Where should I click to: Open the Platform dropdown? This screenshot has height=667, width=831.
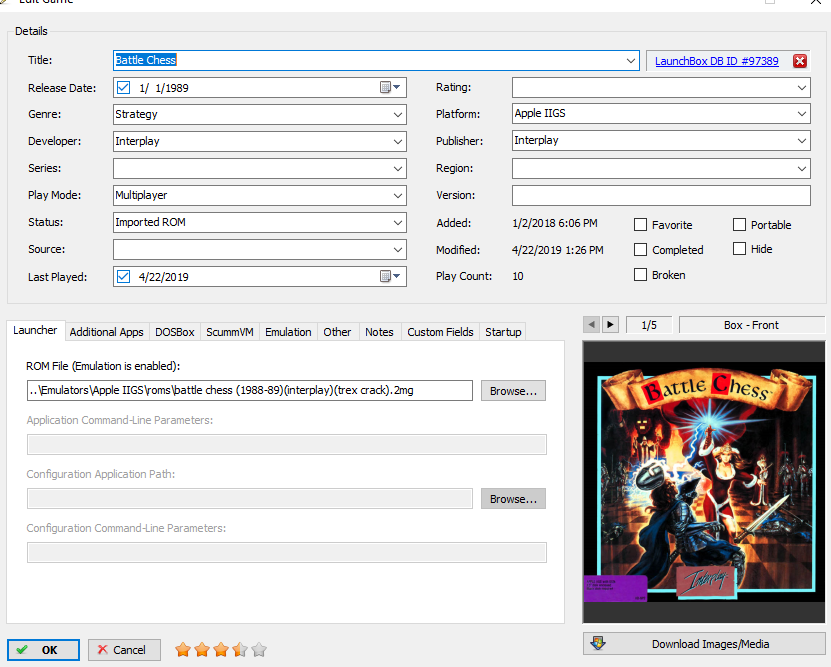[x=802, y=113]
